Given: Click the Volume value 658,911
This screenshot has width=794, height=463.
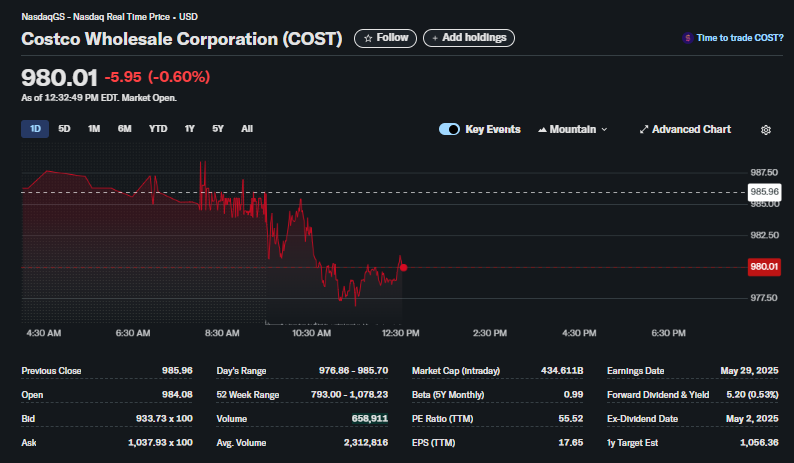Looking at the screenshot, I should click(x=370, y=418).
